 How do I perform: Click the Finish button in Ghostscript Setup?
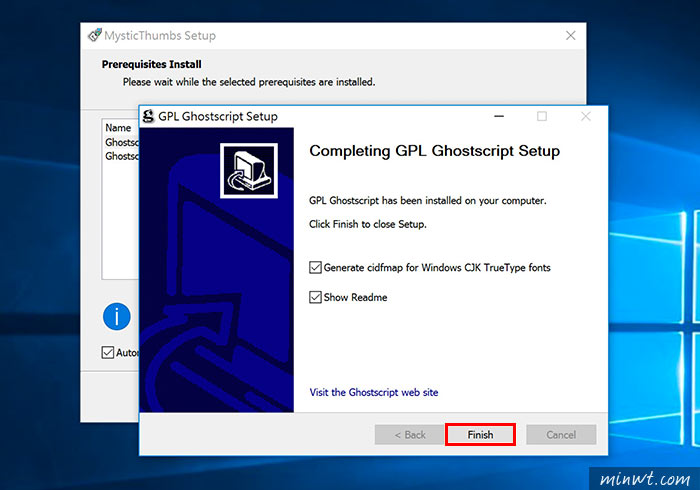[x=480, y=434]
